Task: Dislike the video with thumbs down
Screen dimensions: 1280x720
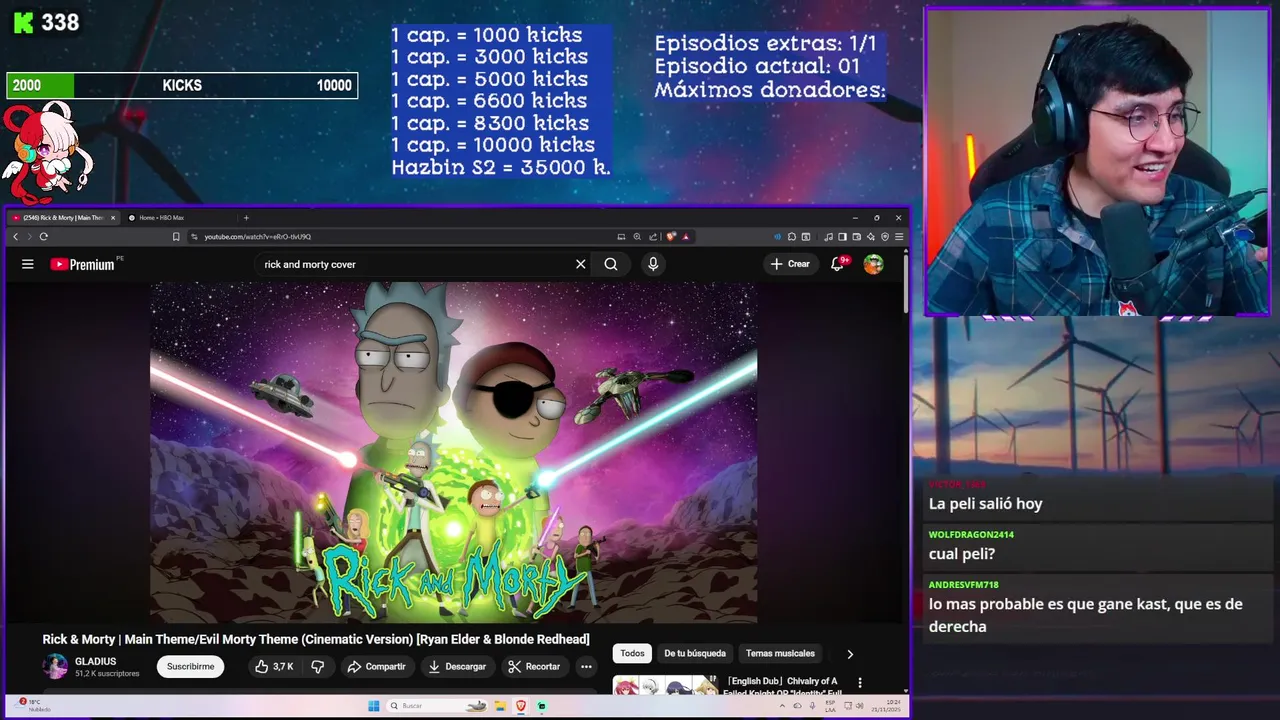Action: (318, 666)
